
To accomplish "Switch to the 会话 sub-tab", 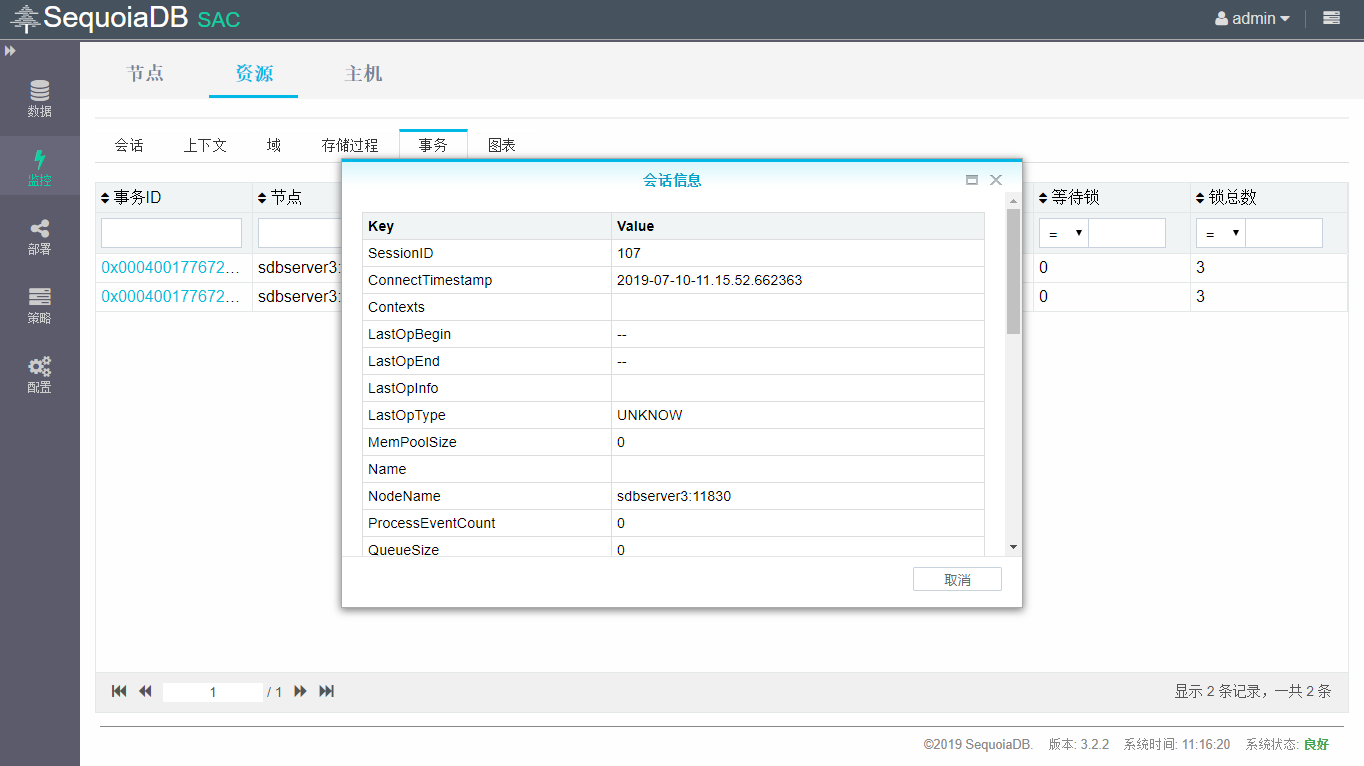I will point(129,145).
